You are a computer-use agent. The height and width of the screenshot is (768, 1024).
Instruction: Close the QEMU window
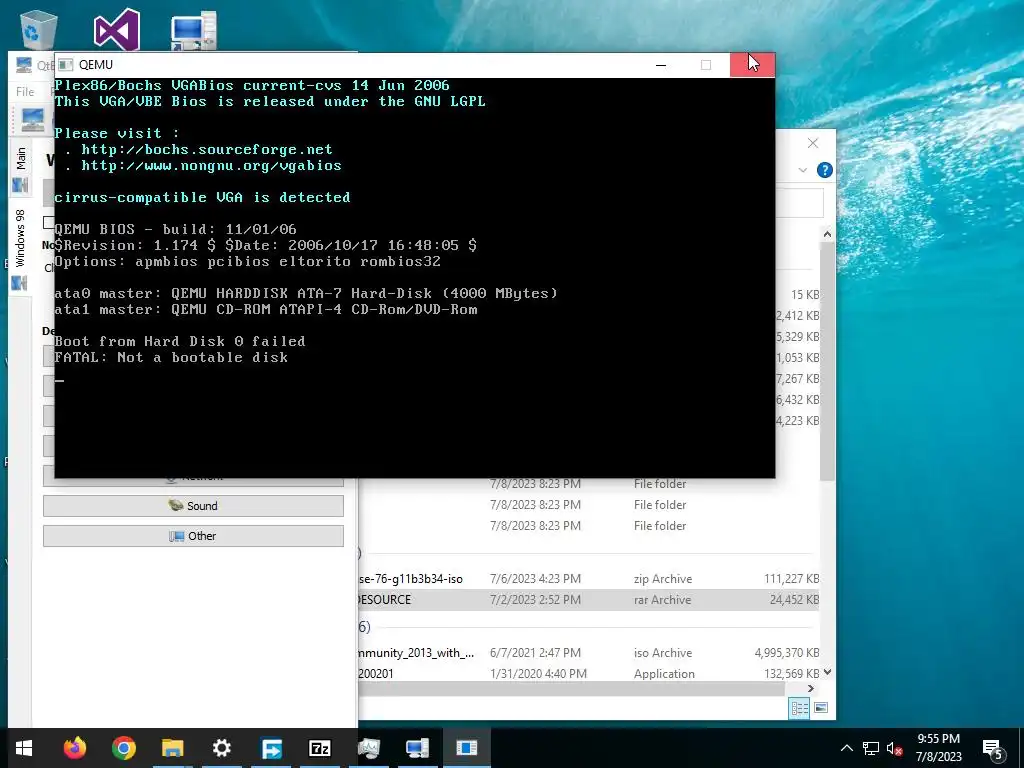click(752, 65)
